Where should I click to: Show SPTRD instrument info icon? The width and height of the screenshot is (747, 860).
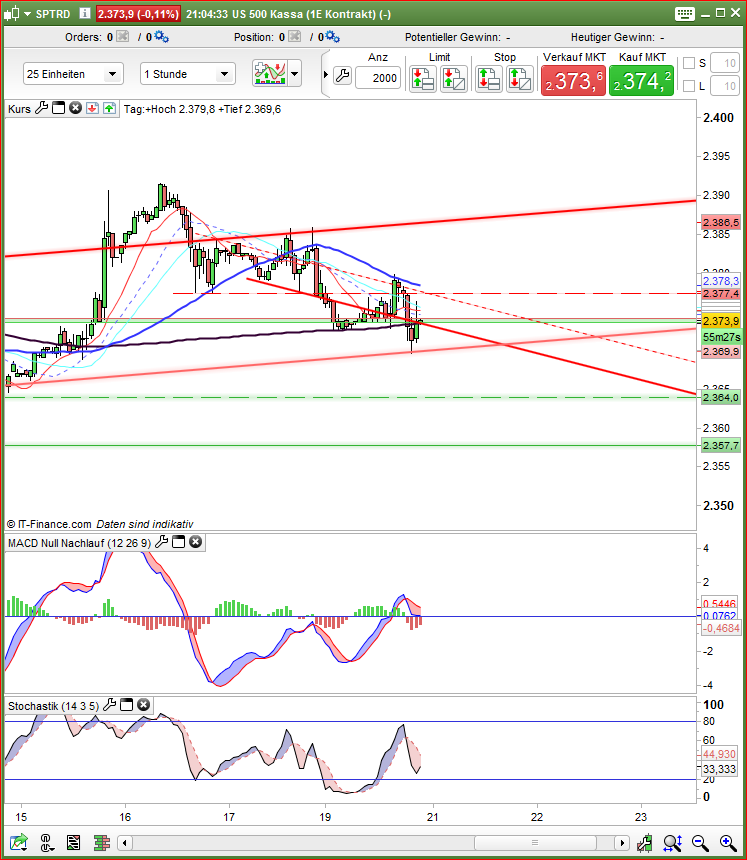pyautogui.click(x=84, y=14)
